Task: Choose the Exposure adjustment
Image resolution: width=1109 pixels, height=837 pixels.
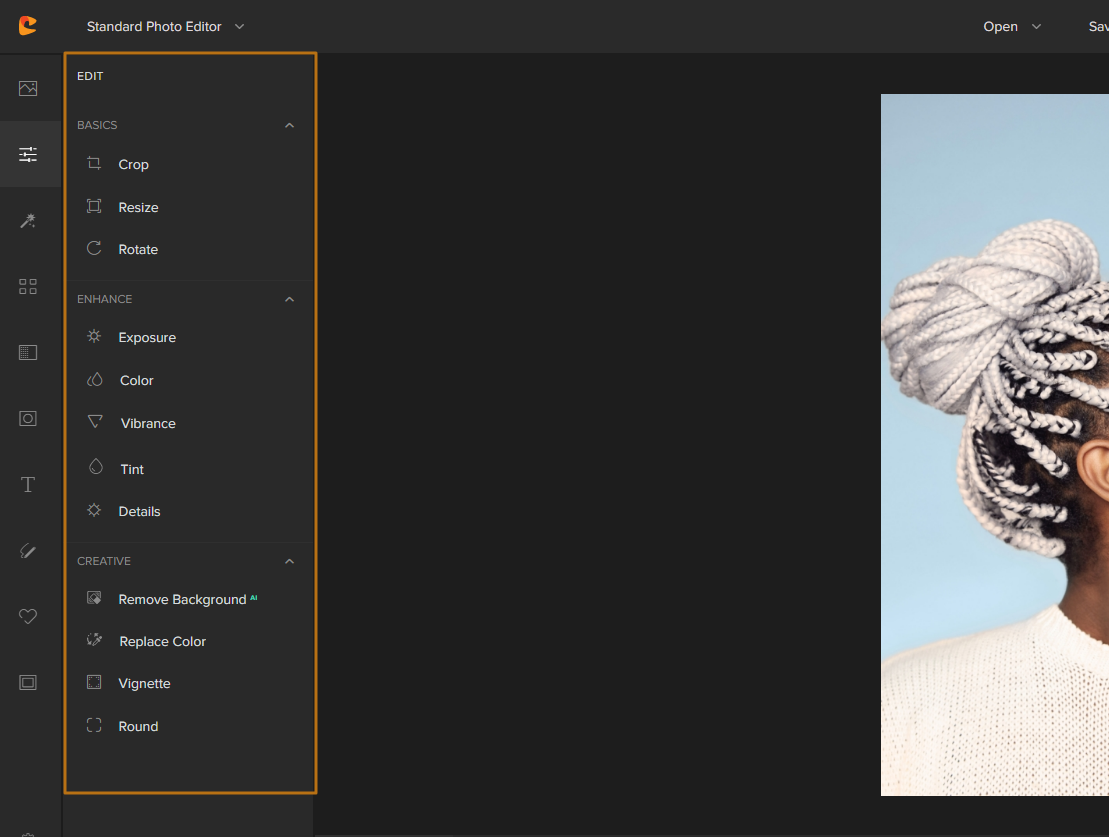Action: [x=146, y=338]
